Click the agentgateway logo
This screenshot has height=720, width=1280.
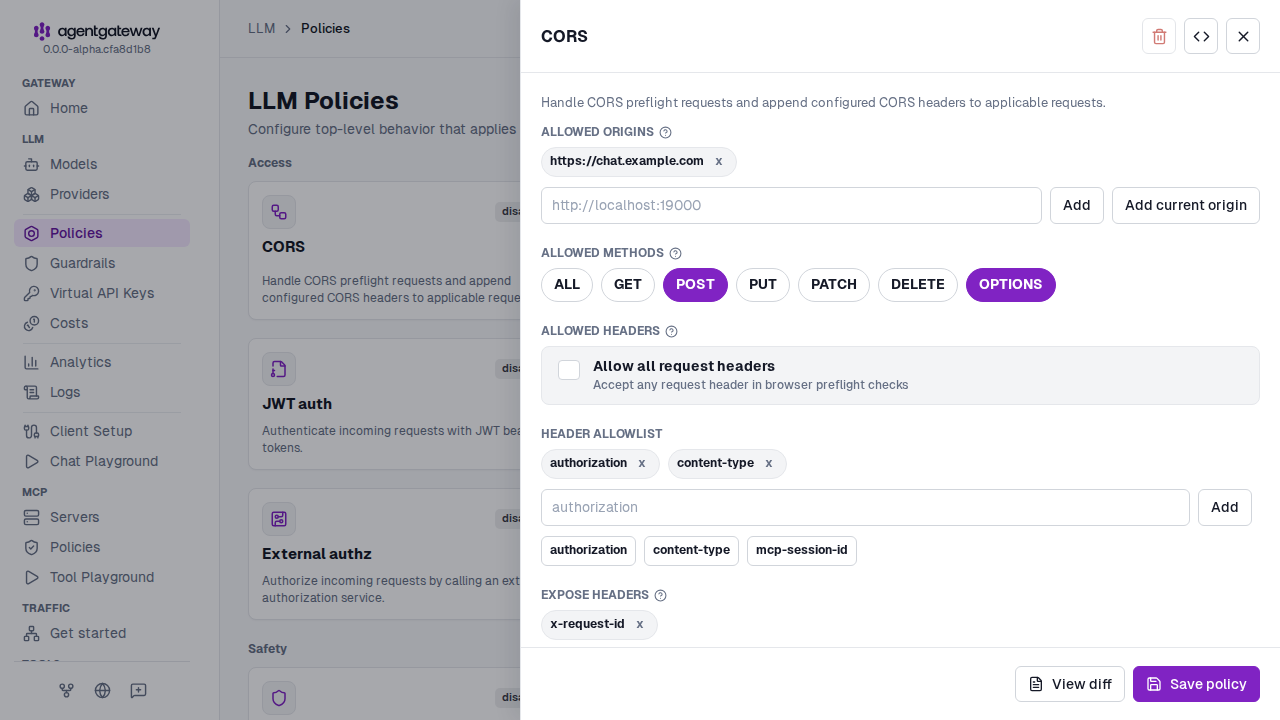pos(96,32)
